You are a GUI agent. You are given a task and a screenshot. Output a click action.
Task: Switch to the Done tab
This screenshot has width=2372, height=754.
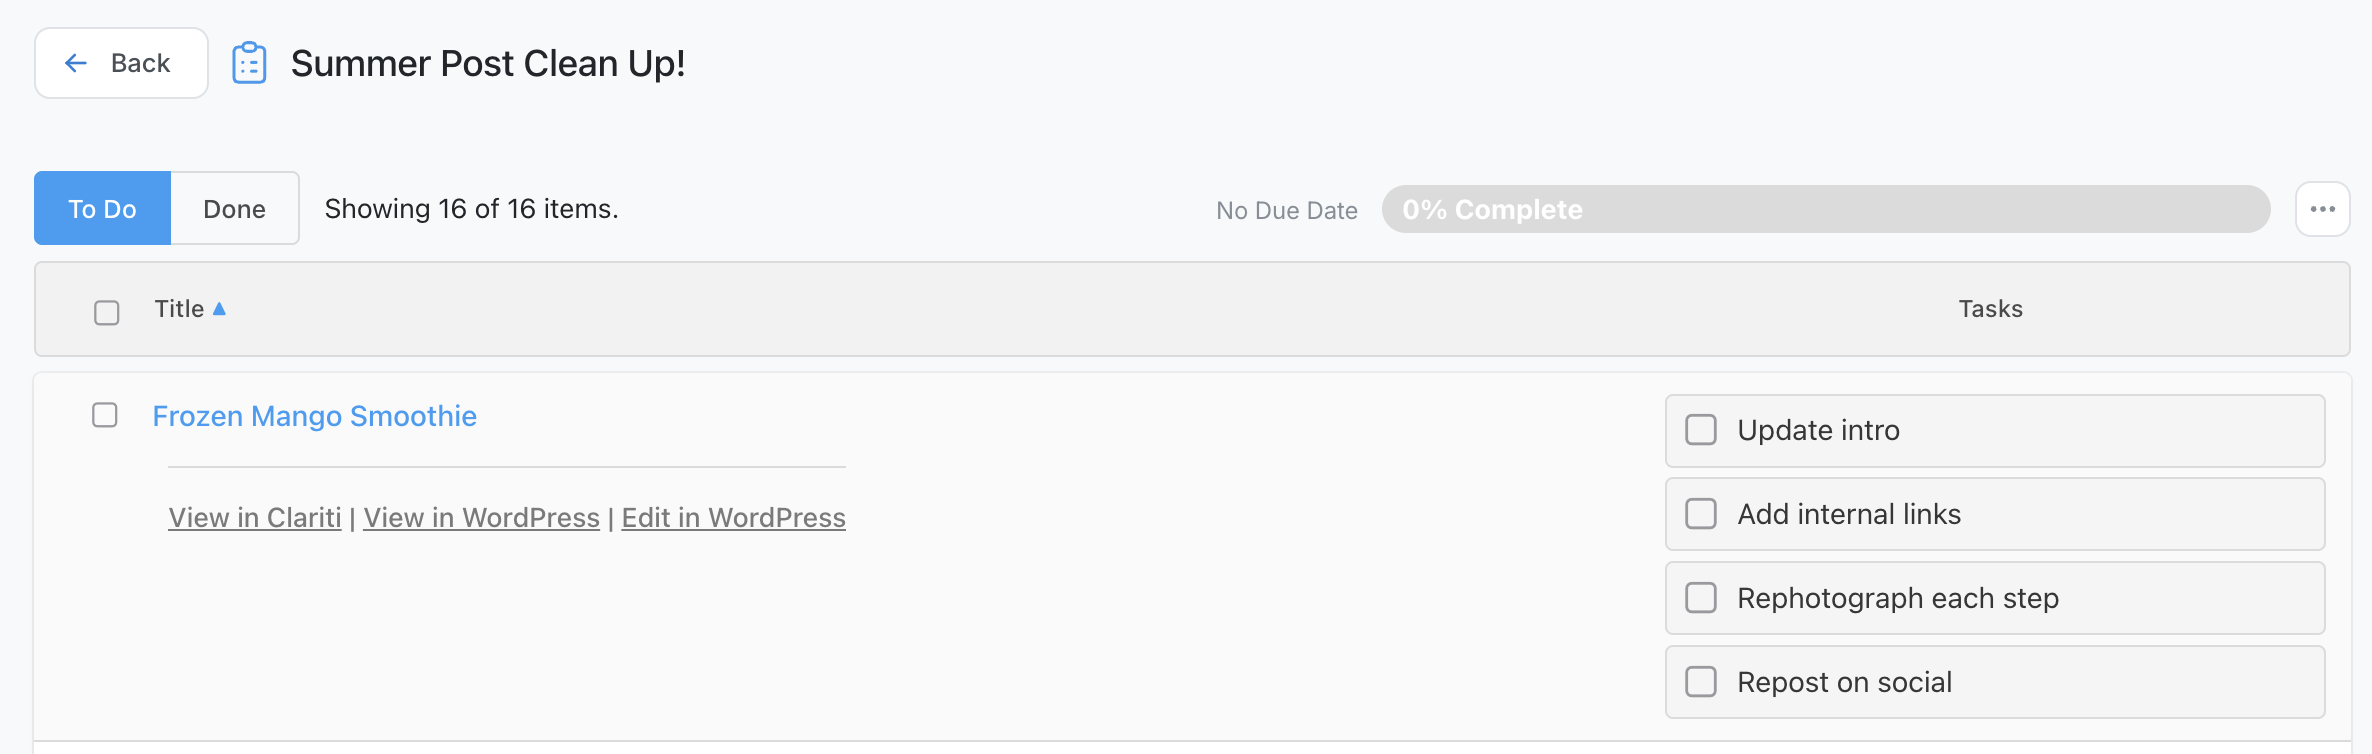235,208
